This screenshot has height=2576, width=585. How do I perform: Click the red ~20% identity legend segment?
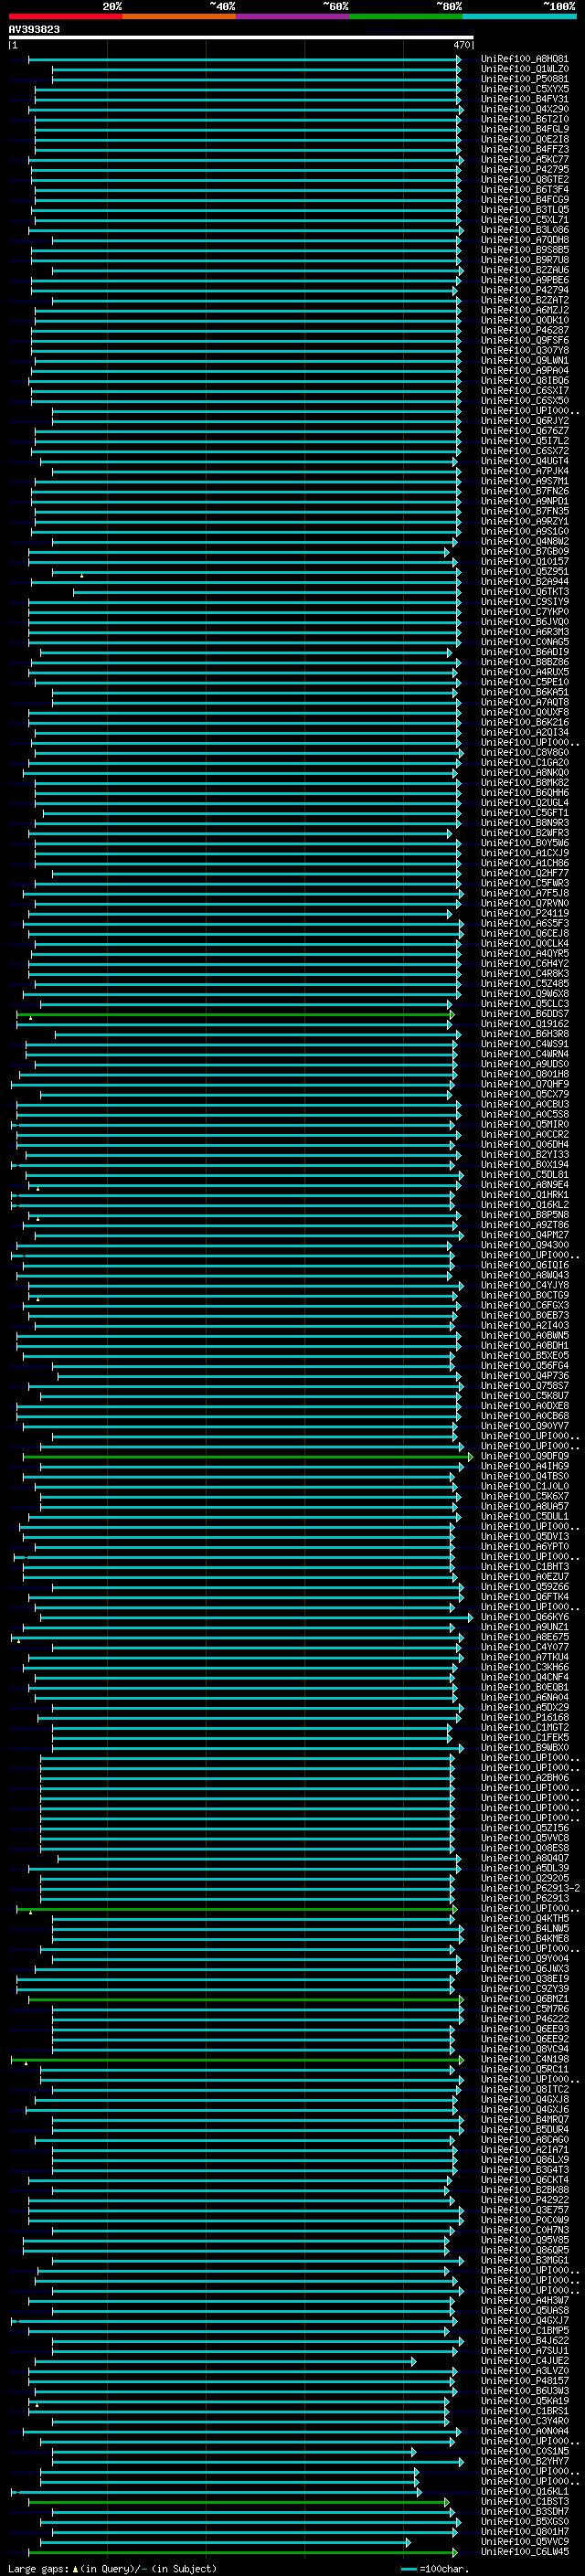pos(65,16)
